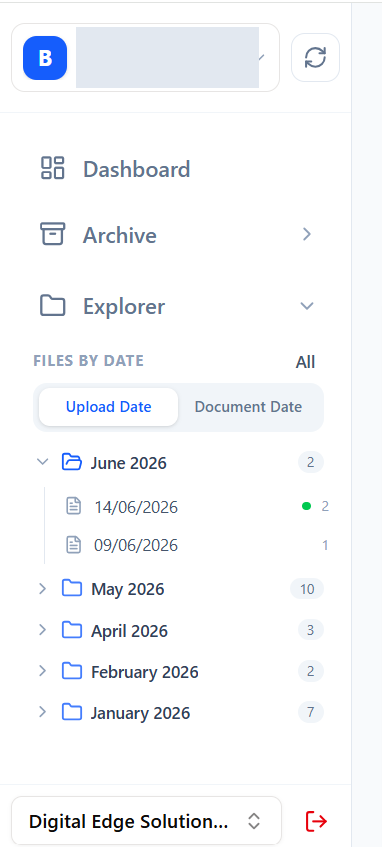Expand the January 2026 folder chevron
Viewport: 382px width, 847px height.
43,712
